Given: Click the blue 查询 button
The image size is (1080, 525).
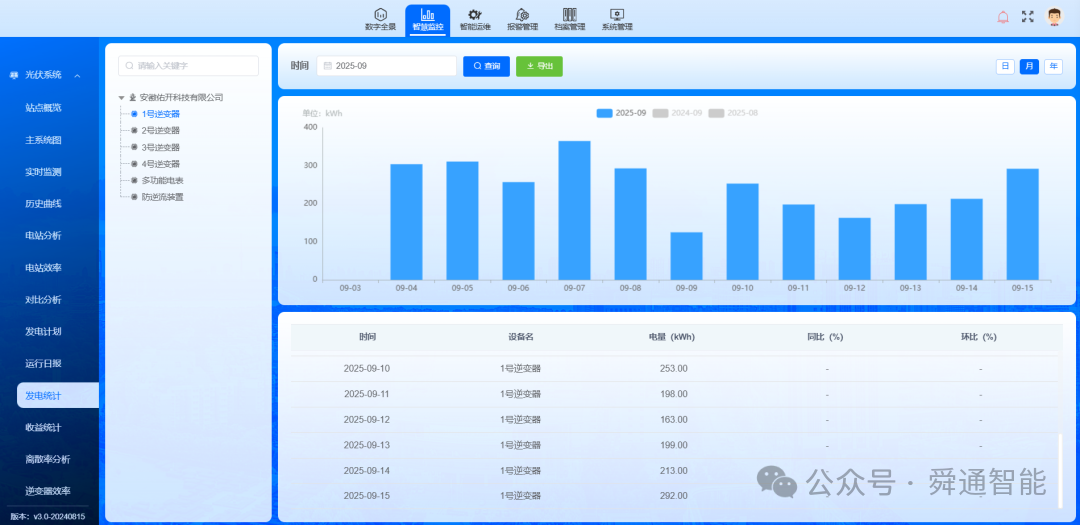Looking at the screenshot, I should click(x=486, y=66).
